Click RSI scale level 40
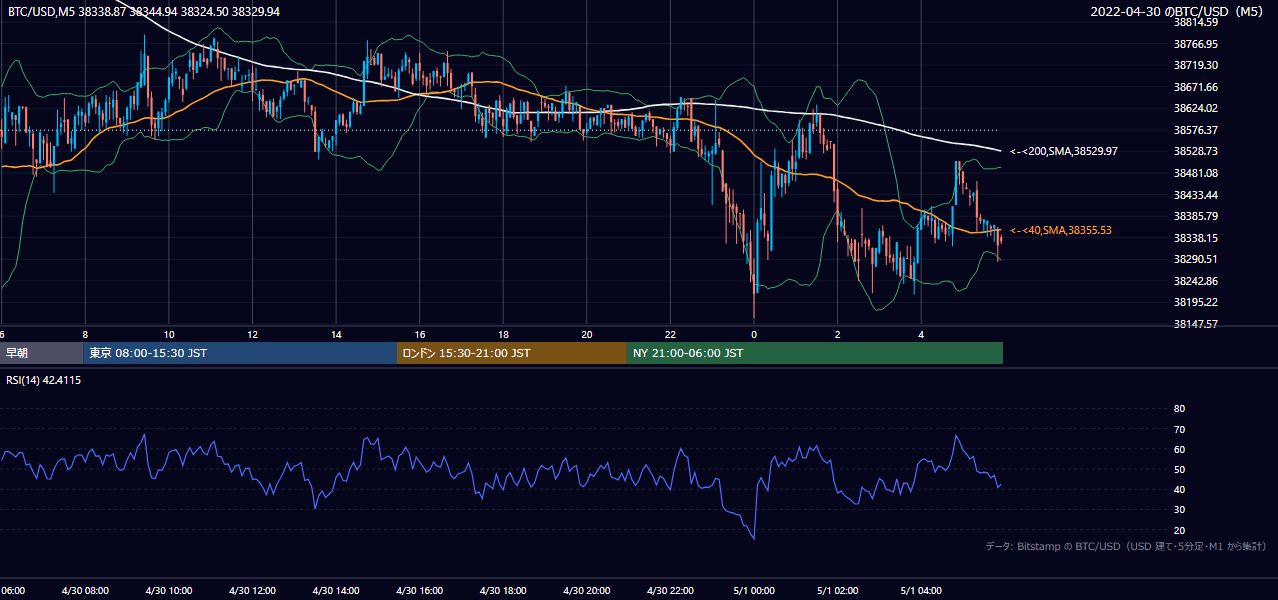Screen dimensions: 1278x600 tap(1179, 489)
